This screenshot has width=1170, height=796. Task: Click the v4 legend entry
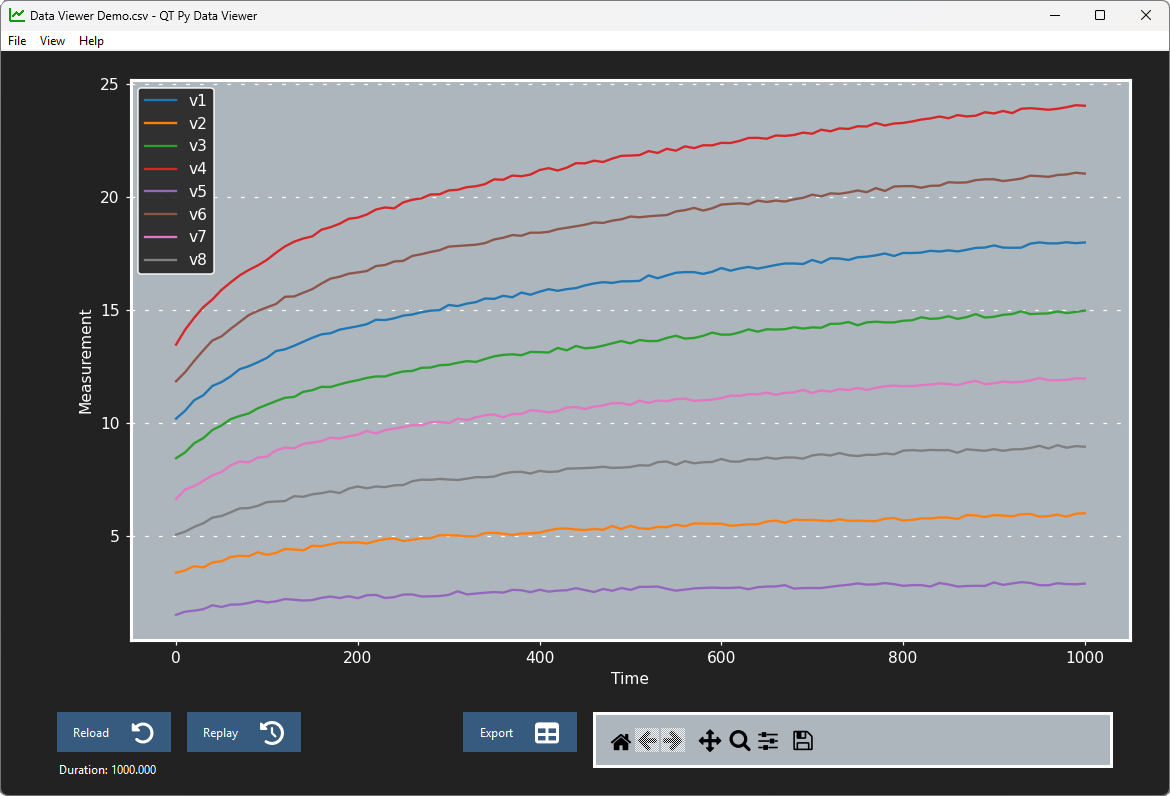point(175,169)
